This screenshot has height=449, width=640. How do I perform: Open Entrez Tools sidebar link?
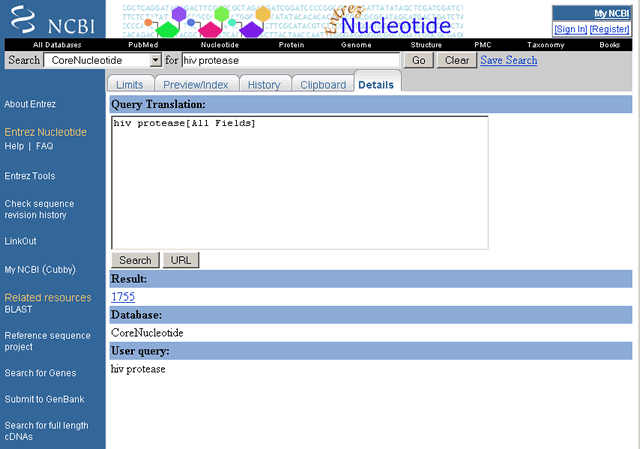(x=30, y=176)
